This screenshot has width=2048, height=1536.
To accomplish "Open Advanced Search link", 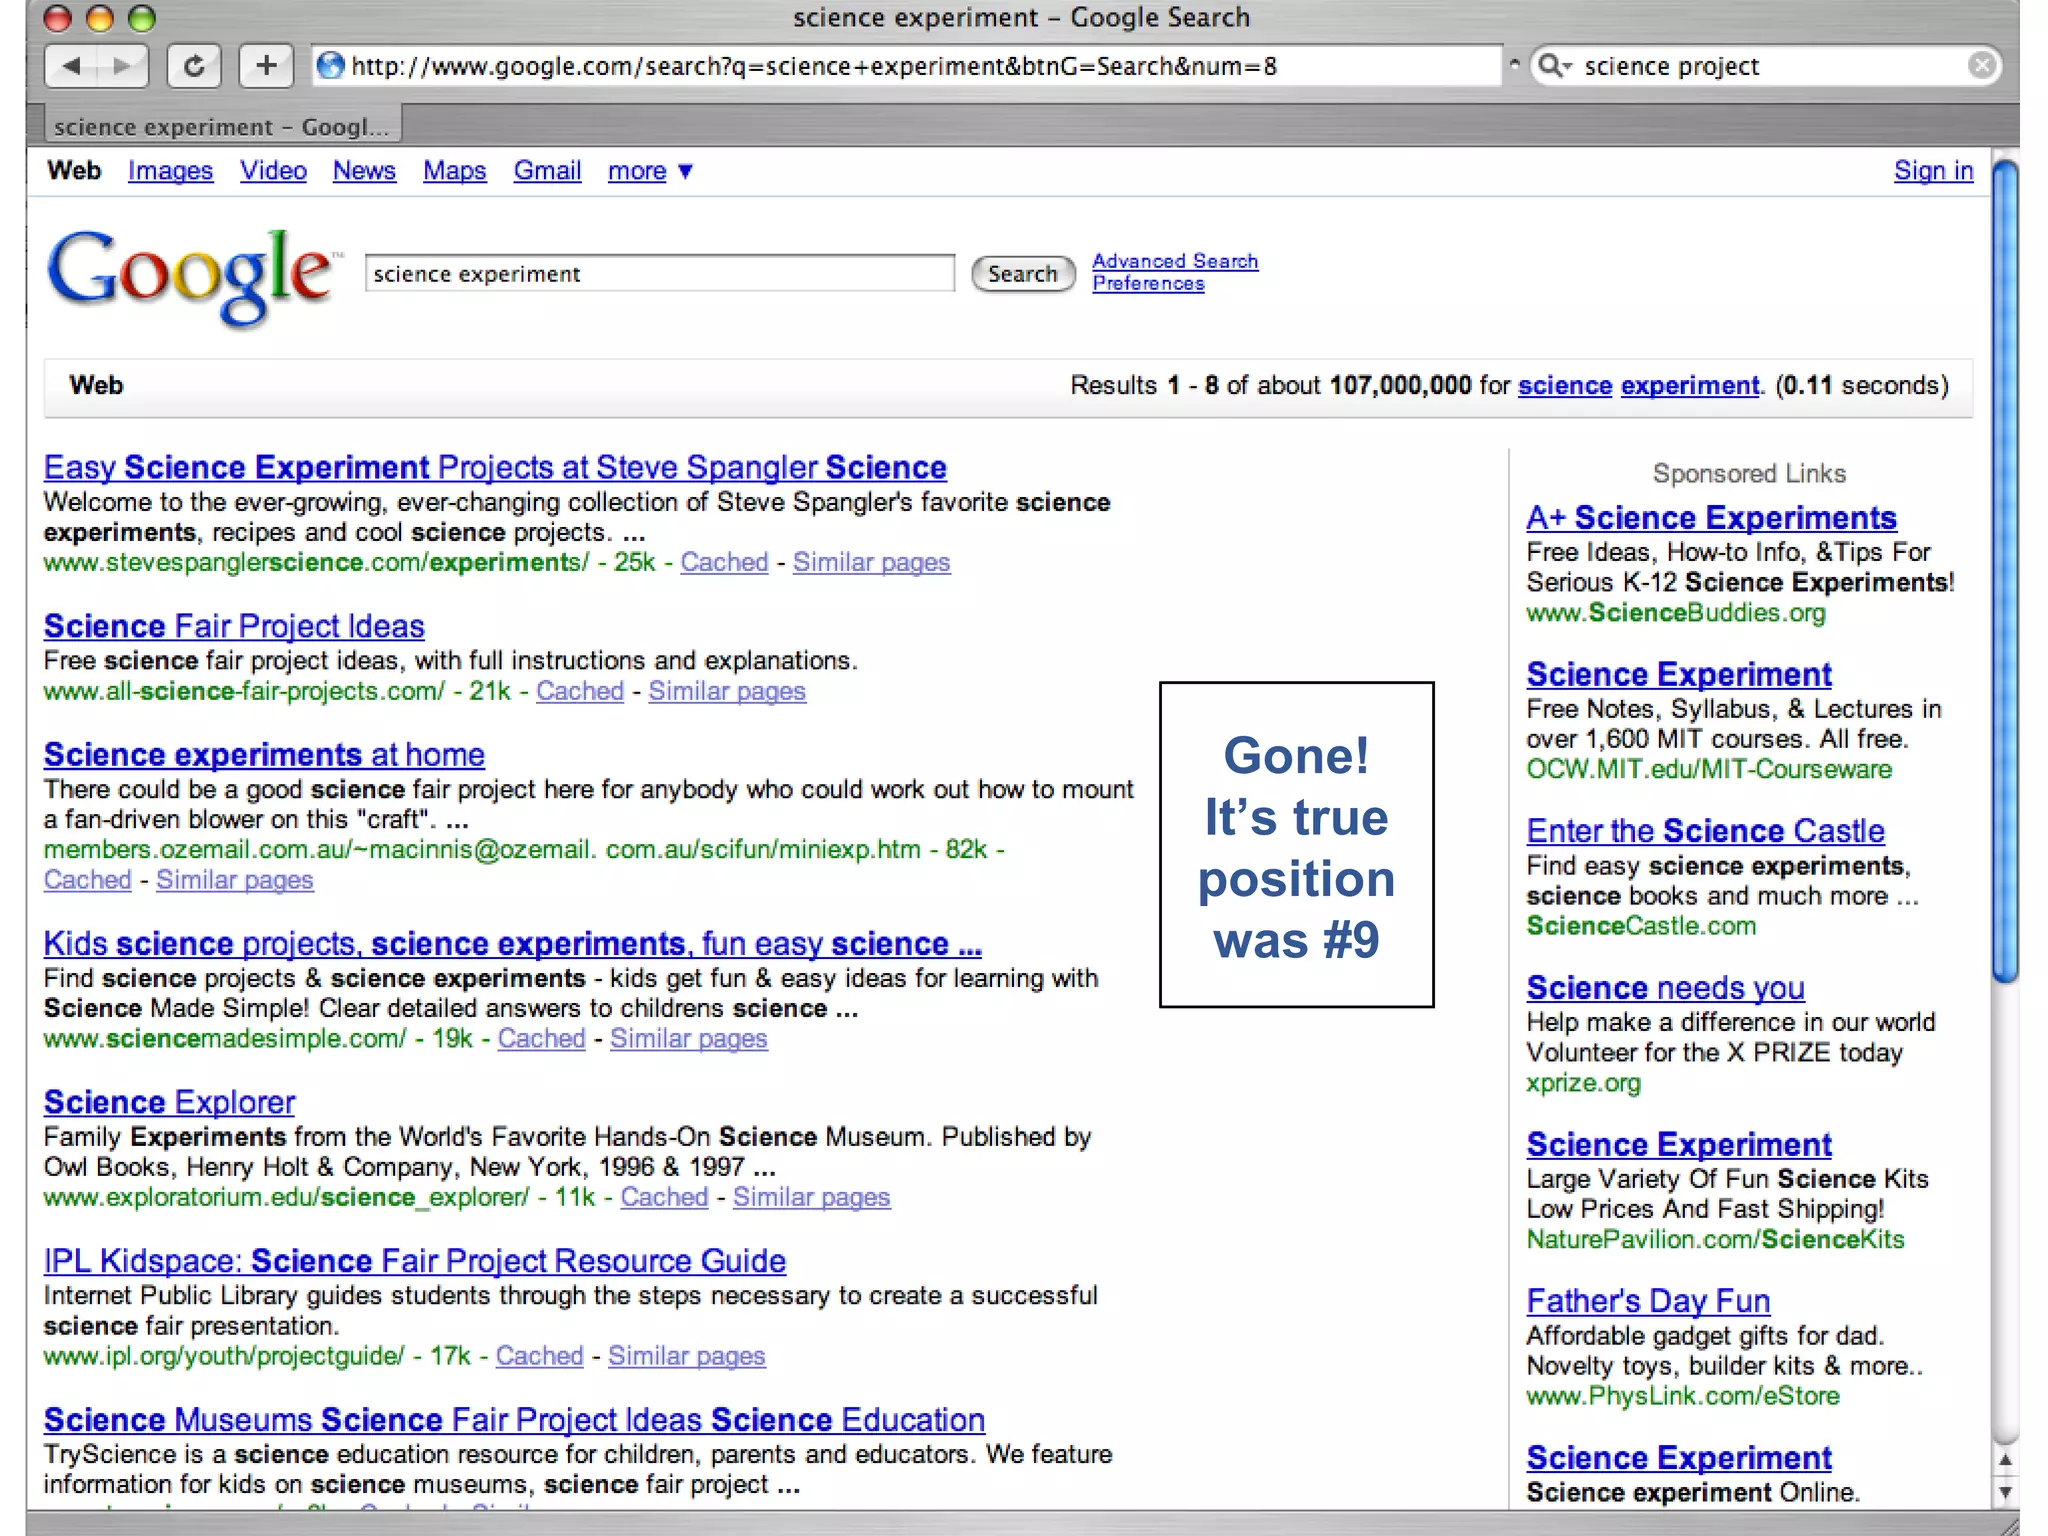I will click(1174, 261).
